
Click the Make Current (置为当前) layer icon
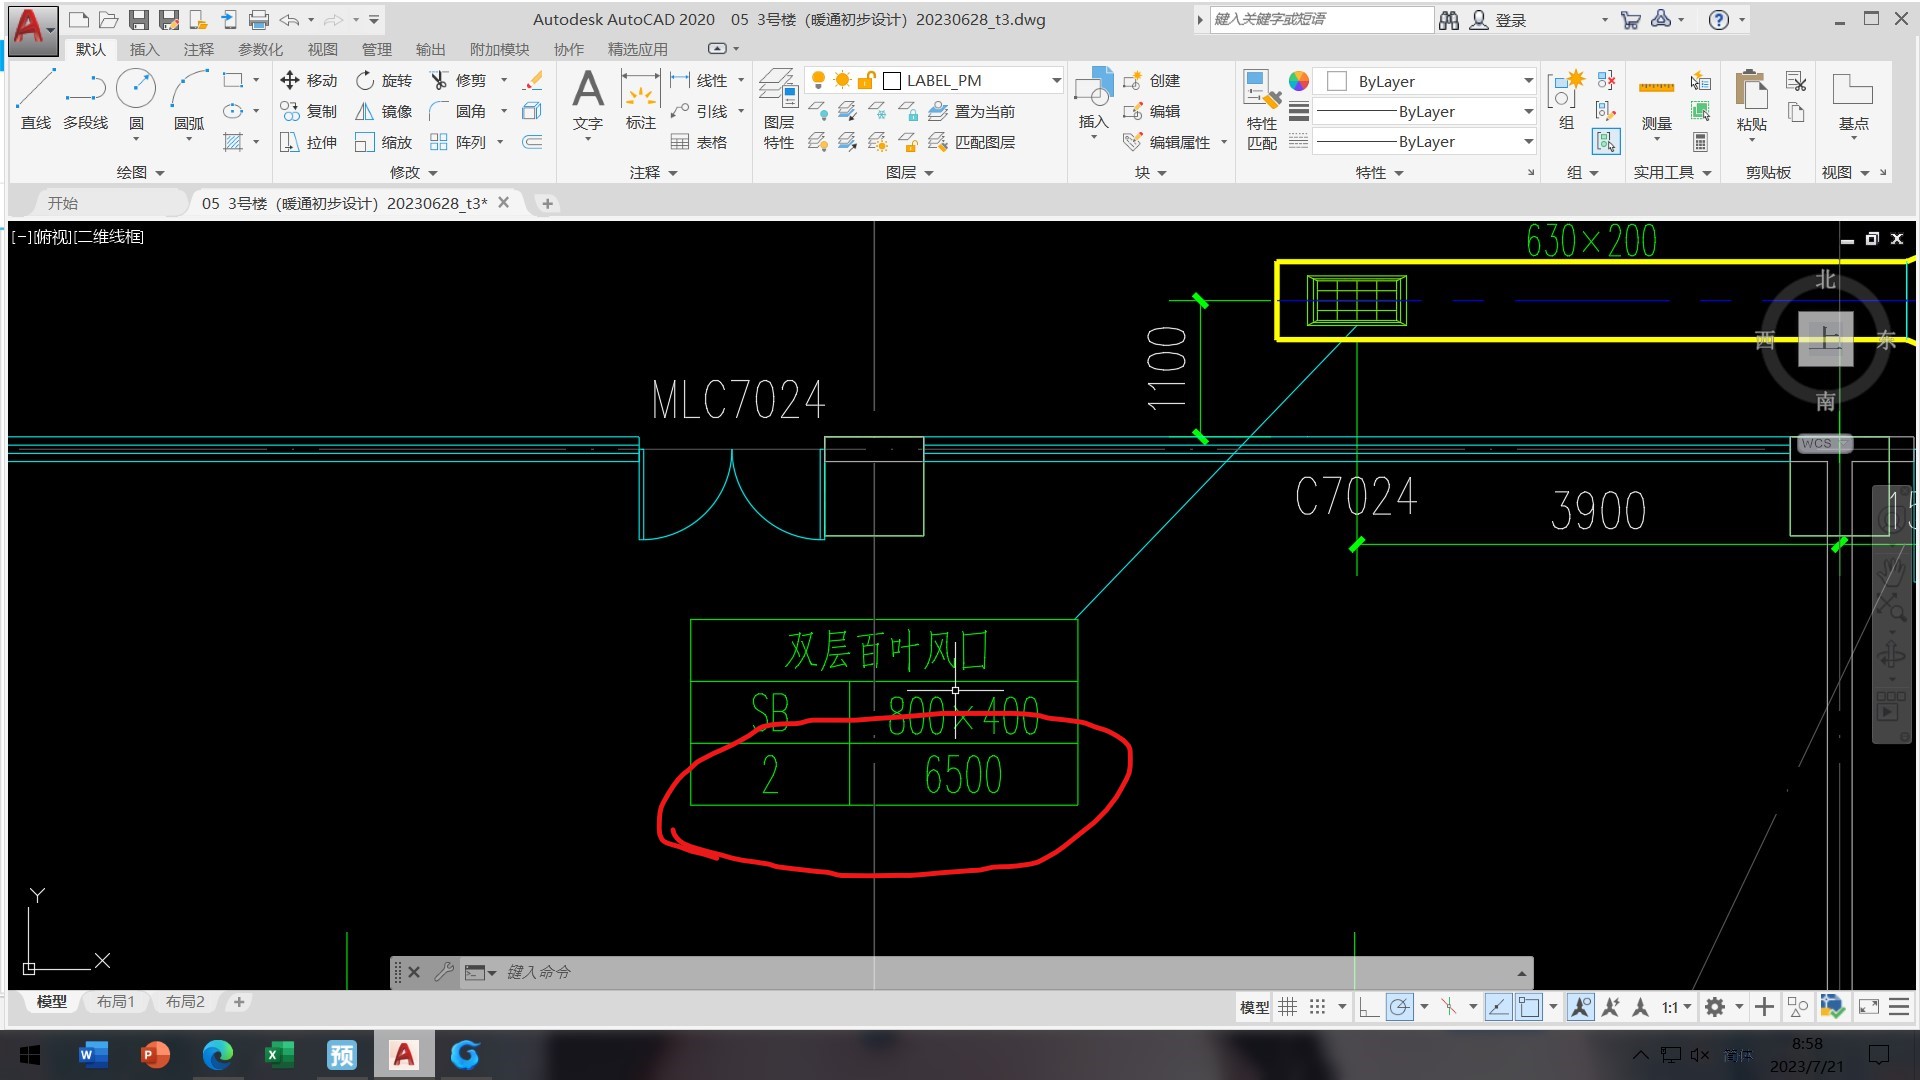(x=938, y=111)
